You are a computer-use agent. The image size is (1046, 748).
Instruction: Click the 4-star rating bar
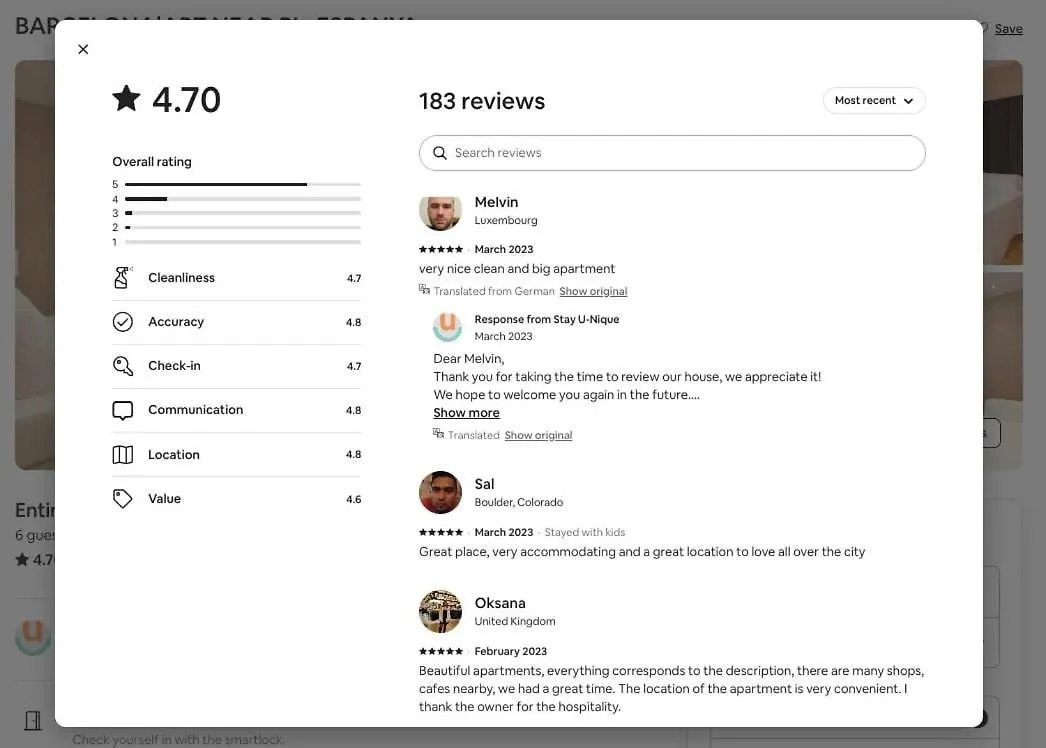click(x=243, y=199)
